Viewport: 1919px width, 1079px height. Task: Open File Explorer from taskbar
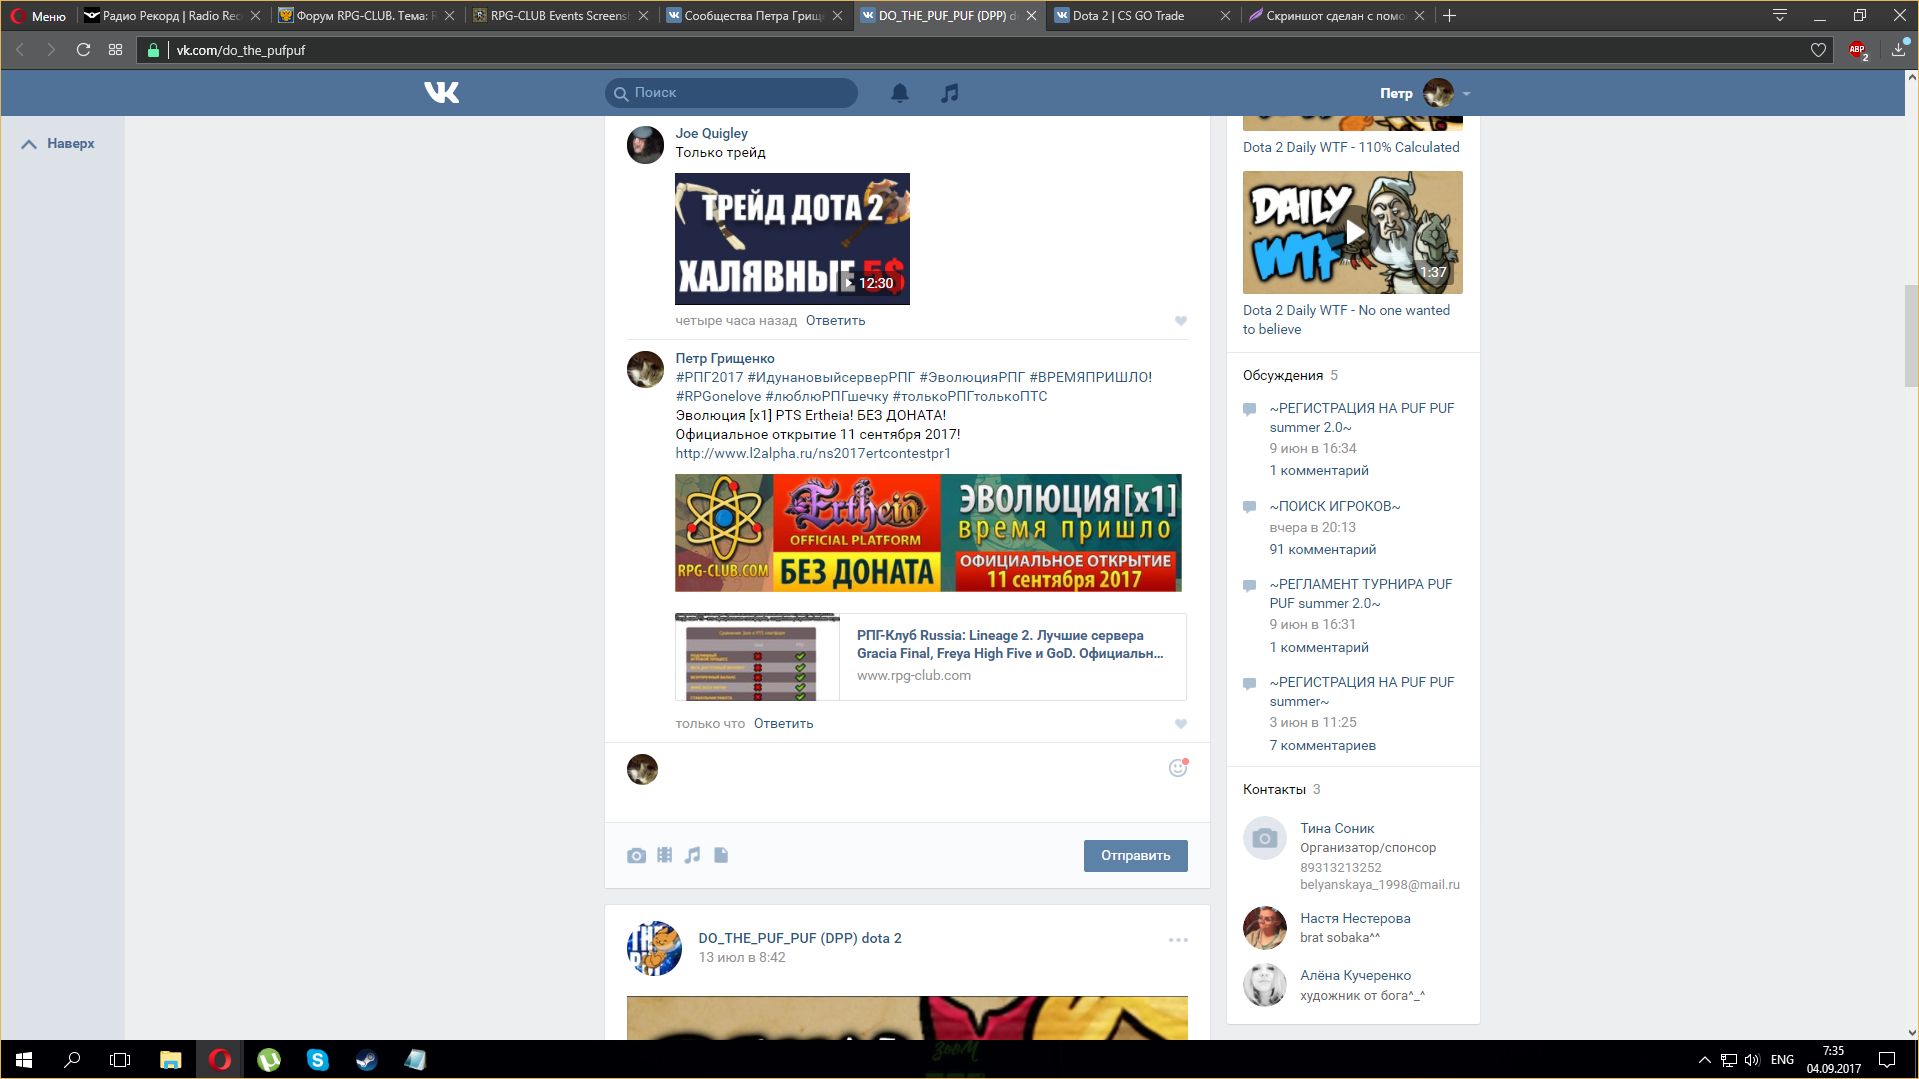click(170, 1060)
